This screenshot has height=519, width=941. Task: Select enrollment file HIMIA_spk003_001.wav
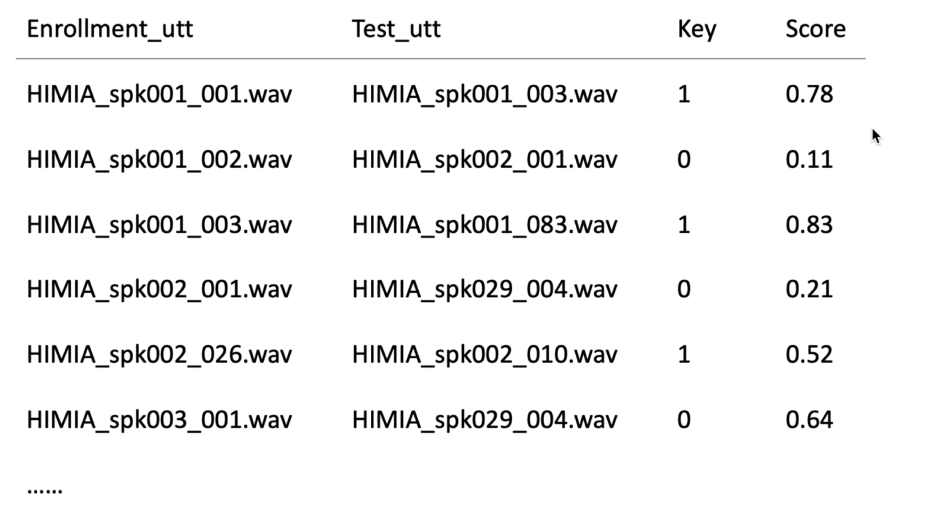(159, 420)
